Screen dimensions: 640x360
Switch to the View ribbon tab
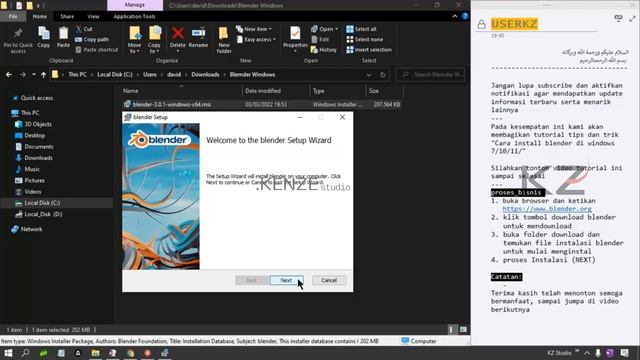click(93, 16)
